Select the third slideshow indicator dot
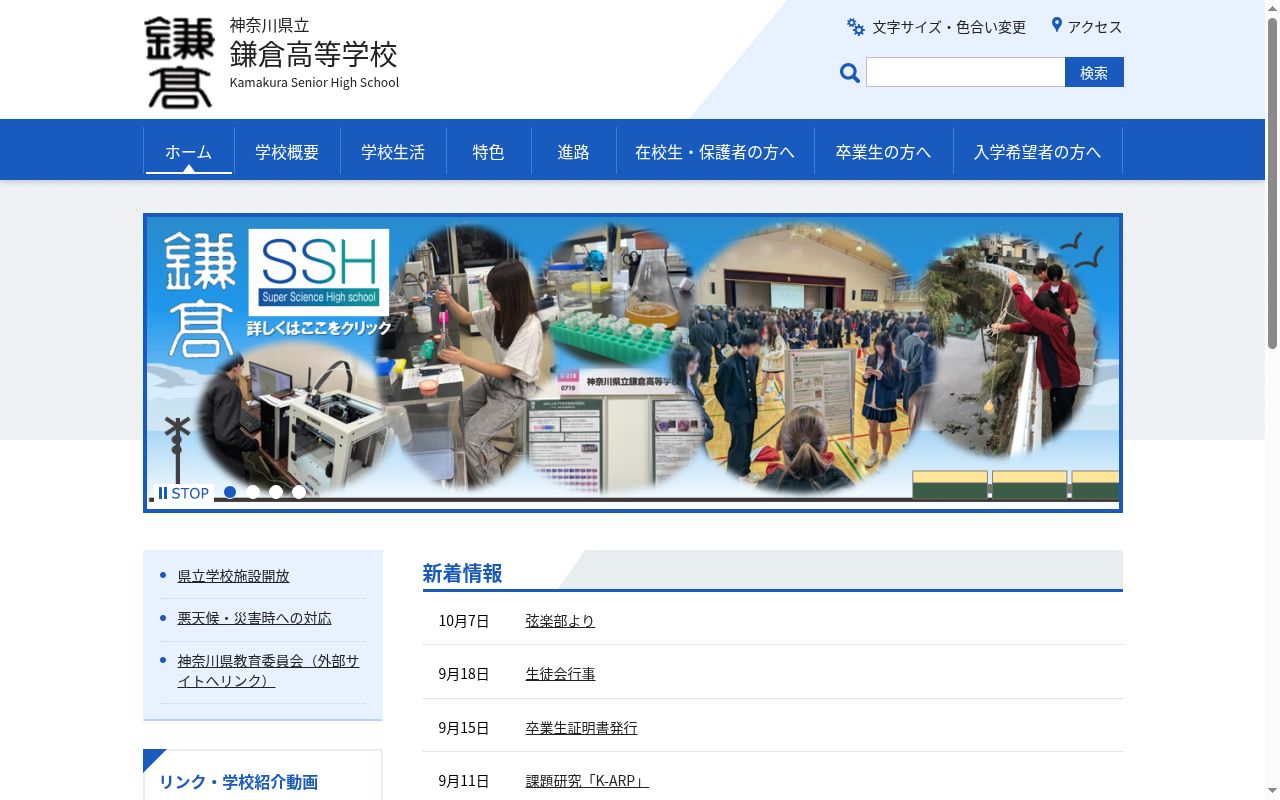This screenshot has height=800, width=1280. [276, 492]
